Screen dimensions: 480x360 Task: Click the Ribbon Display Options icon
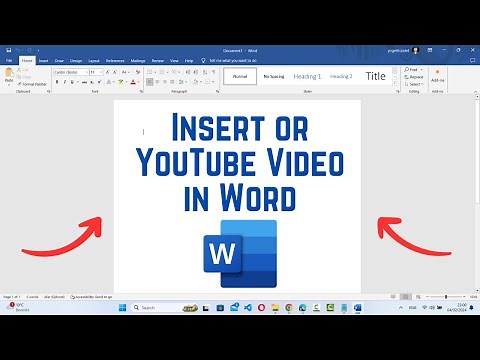pyautogui.click(x=430, y=50)
